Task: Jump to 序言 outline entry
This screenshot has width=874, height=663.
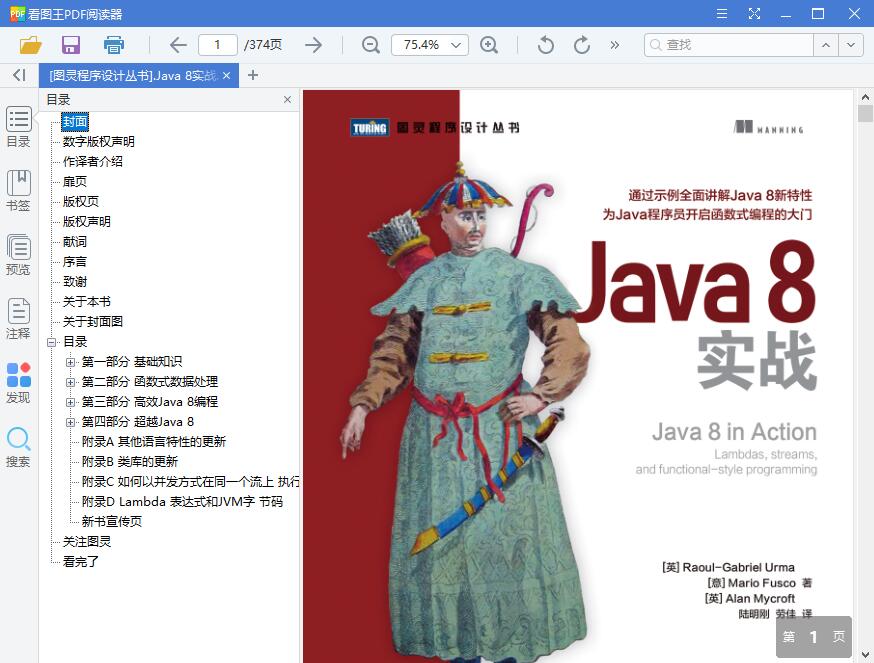Action: point(75,262)
